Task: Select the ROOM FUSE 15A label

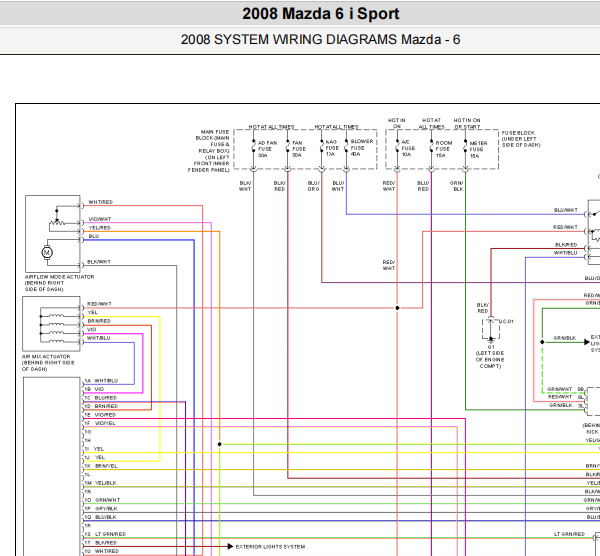Action: [x=443, y=149]
